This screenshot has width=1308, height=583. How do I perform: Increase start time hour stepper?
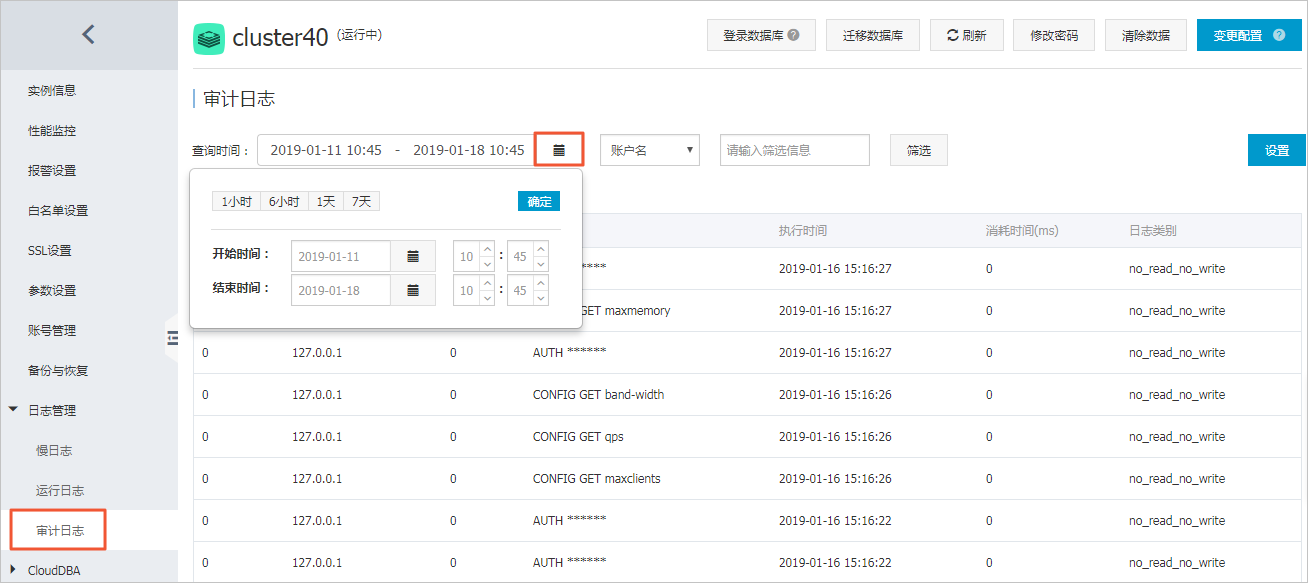click(x=487, y=249)
